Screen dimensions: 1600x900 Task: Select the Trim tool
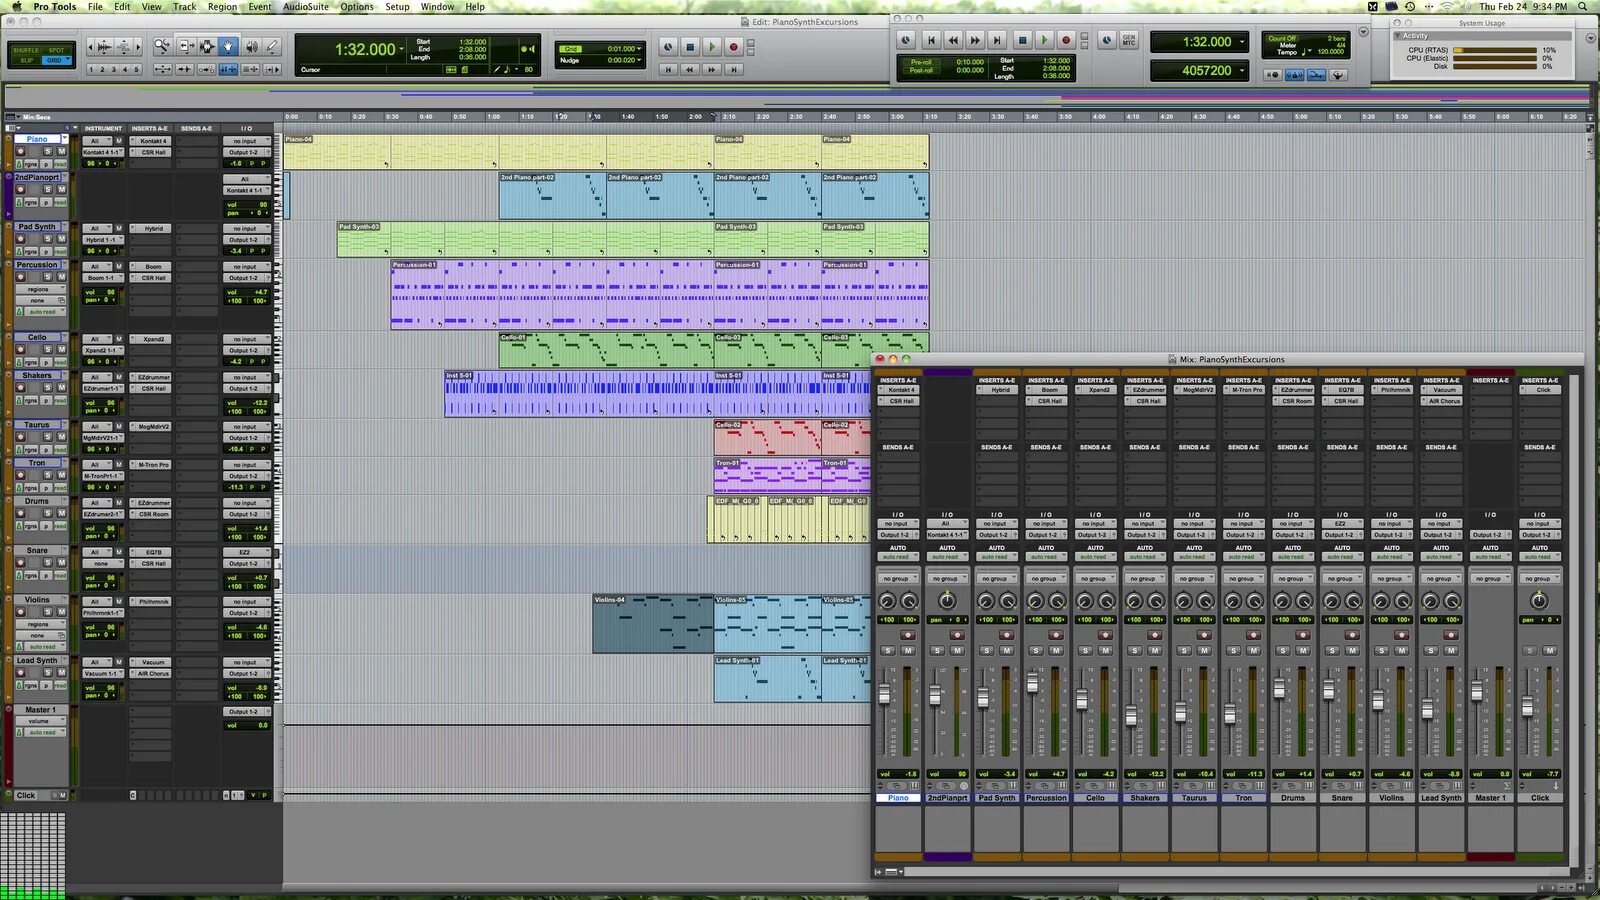point(185,46)
